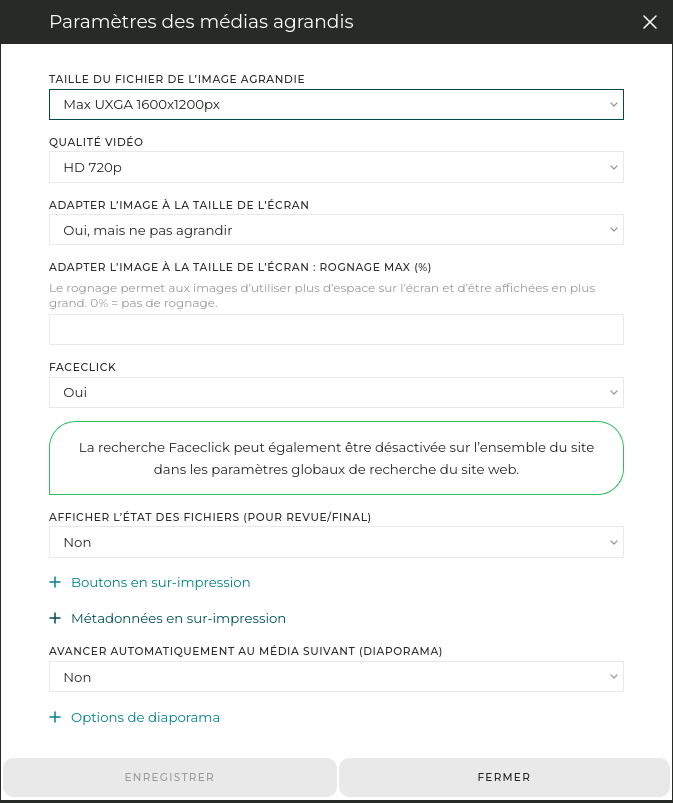Click the plus icon beside Boutons en sur-impression
This screenshot has width=673, height=803.
point(55,582)
